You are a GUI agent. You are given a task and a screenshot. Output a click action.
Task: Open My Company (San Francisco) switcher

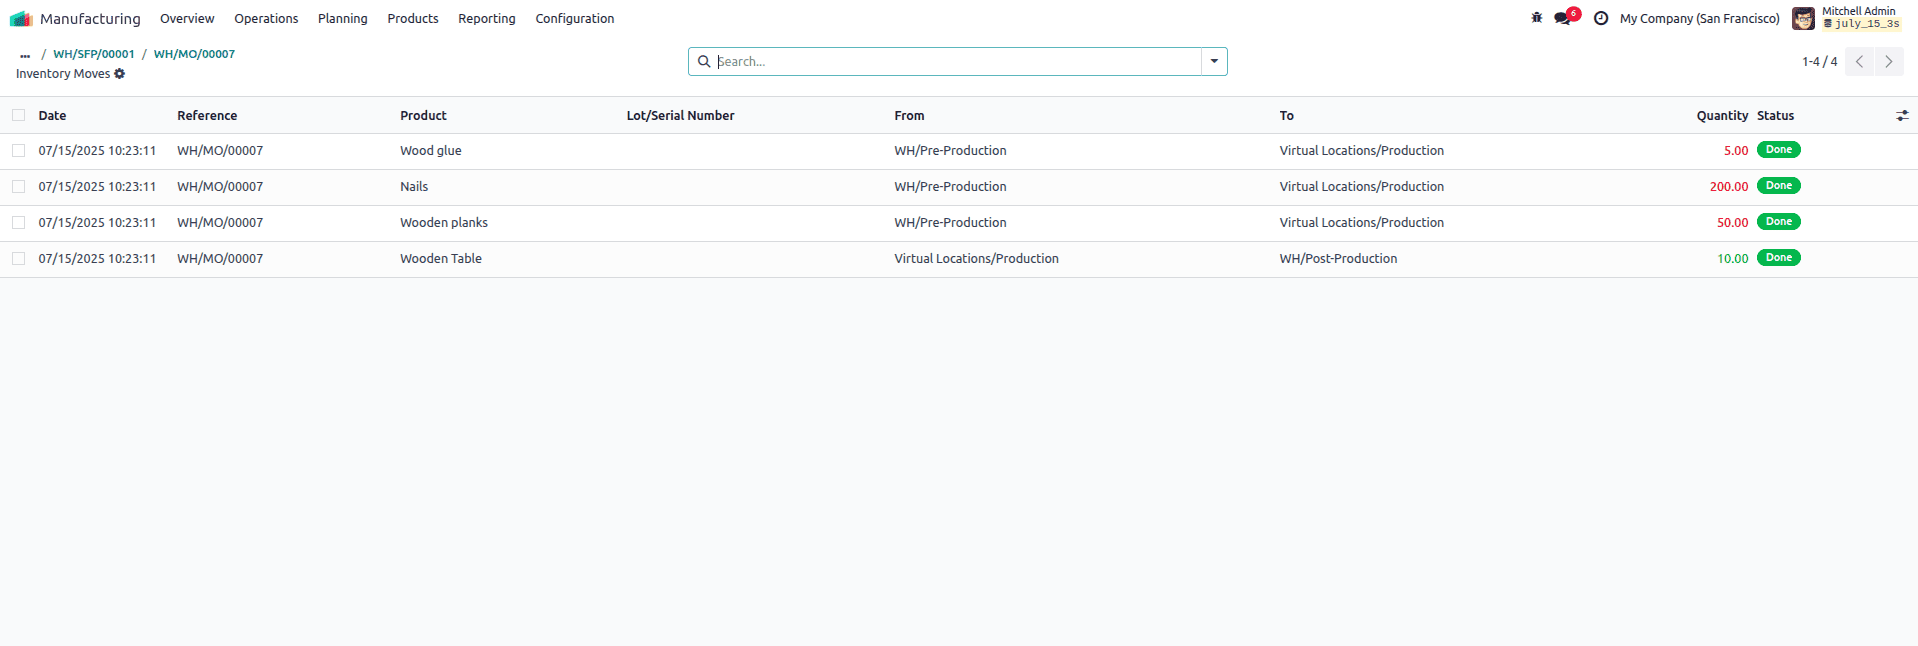pyautogui.click(x=1699, y=19)
